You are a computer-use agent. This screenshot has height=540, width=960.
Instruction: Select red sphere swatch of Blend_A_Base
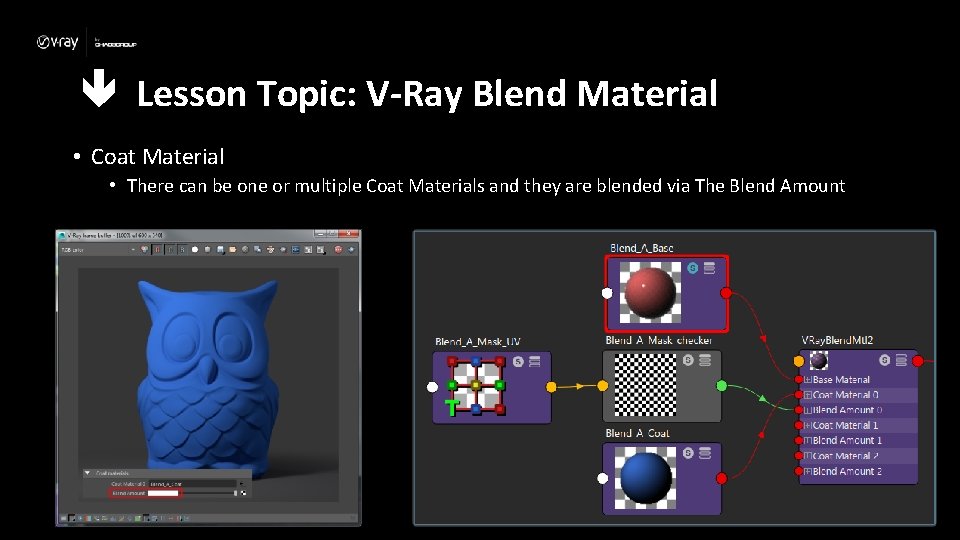point(650,293)
